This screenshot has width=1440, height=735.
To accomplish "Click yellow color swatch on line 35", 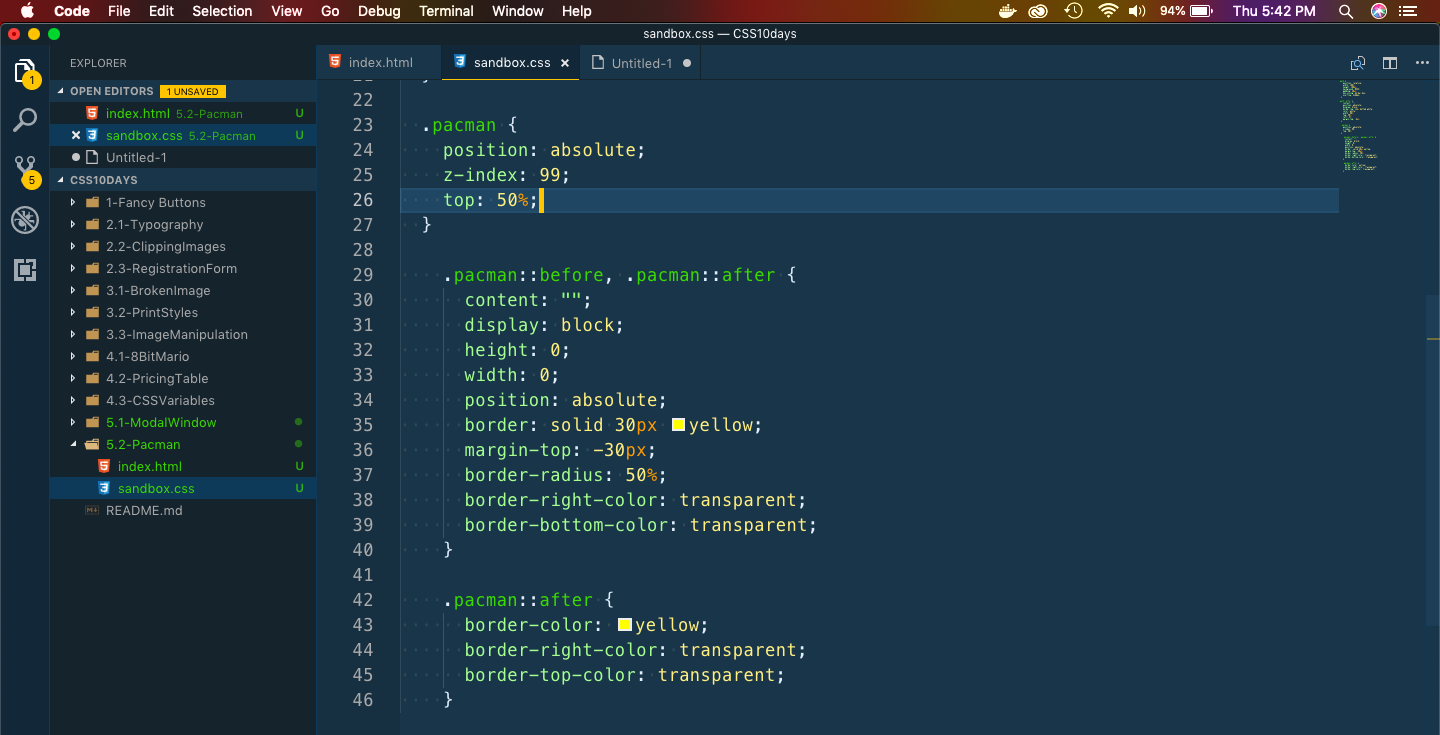I will 678,425.
